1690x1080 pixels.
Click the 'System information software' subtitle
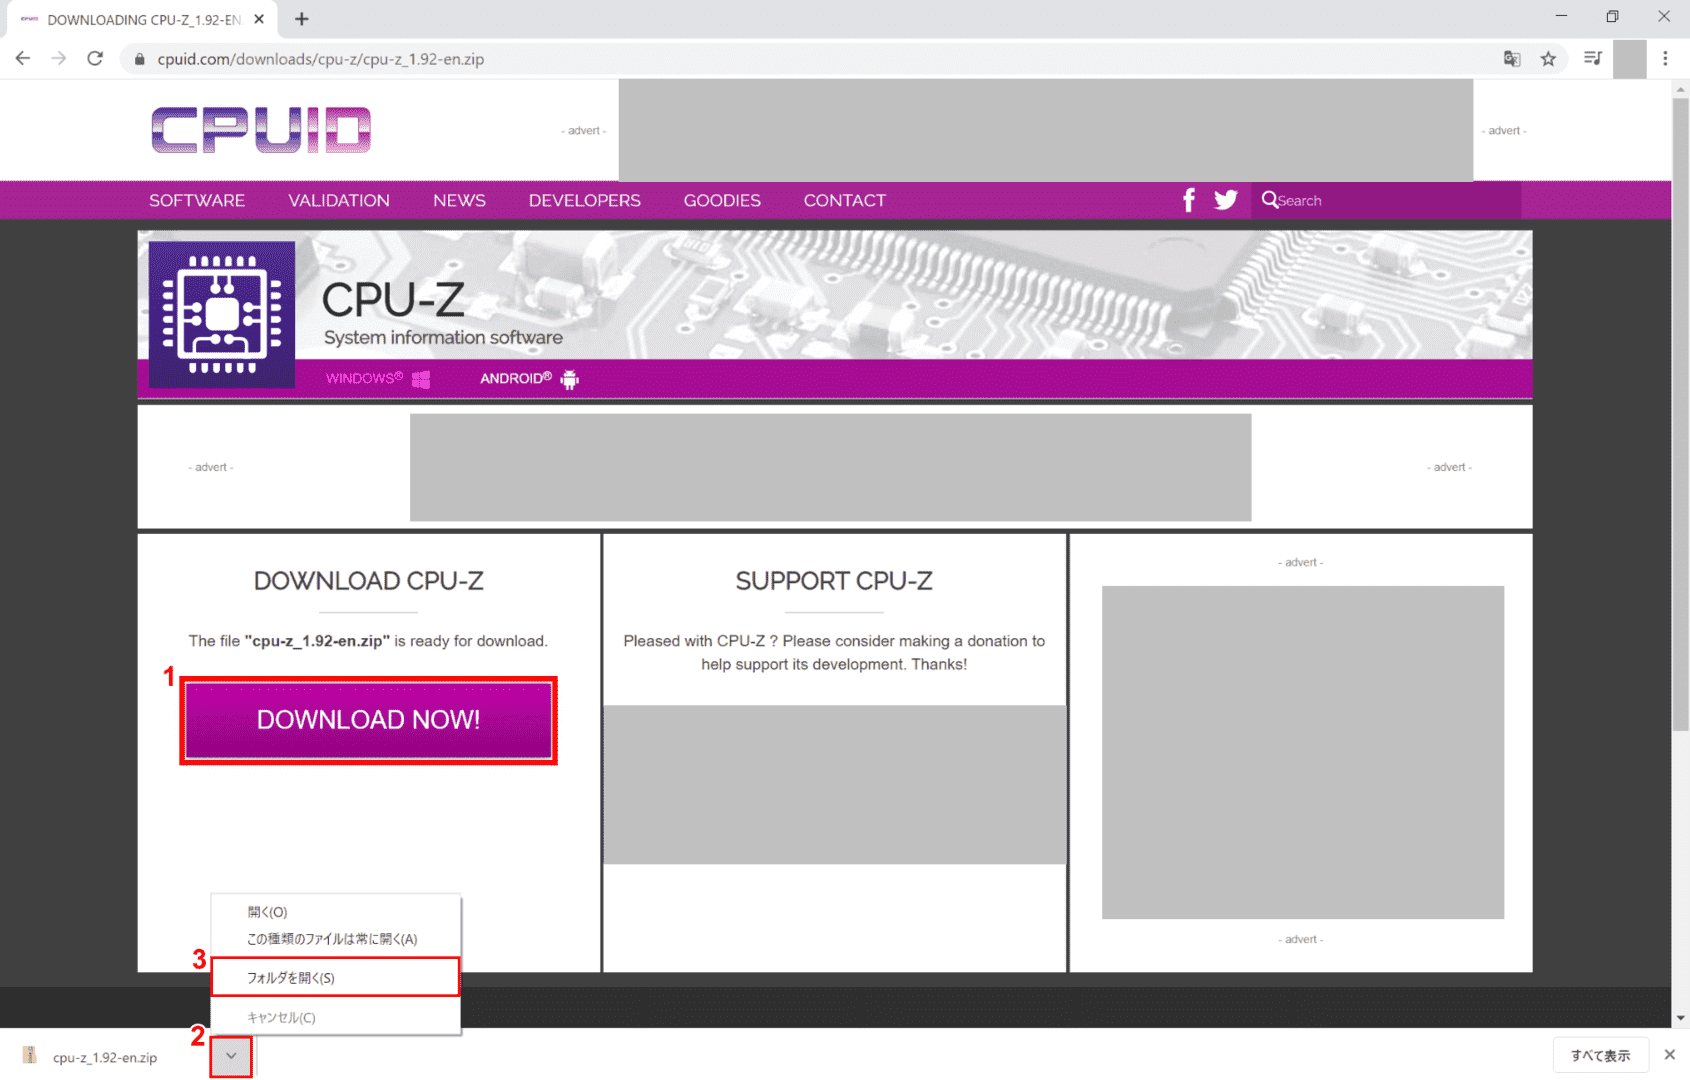pos(443,338)
